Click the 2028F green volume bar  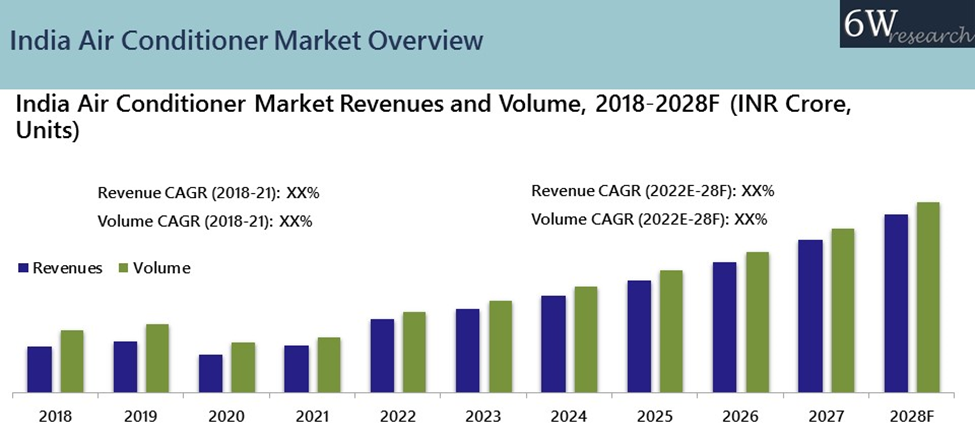928,296
